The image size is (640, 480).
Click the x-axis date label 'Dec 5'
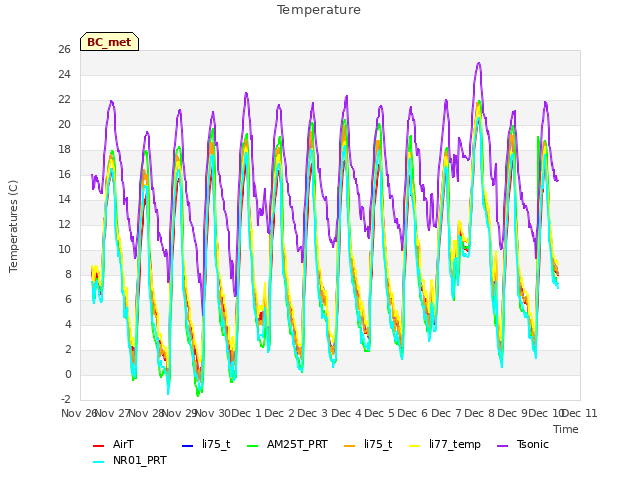[x=380, y=413]
